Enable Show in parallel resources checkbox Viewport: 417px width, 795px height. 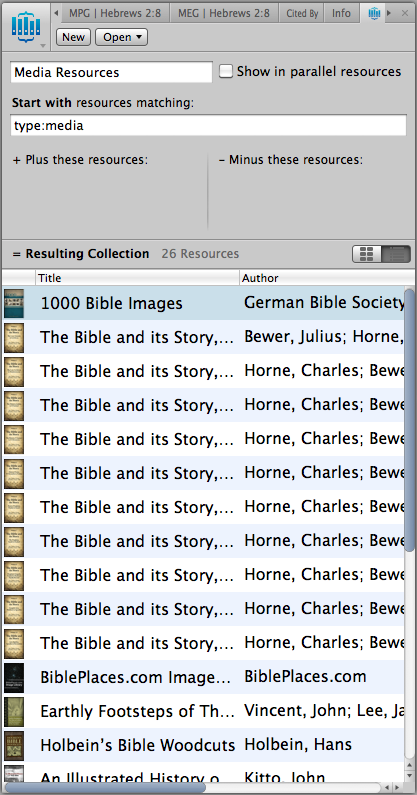coord(226,71)
